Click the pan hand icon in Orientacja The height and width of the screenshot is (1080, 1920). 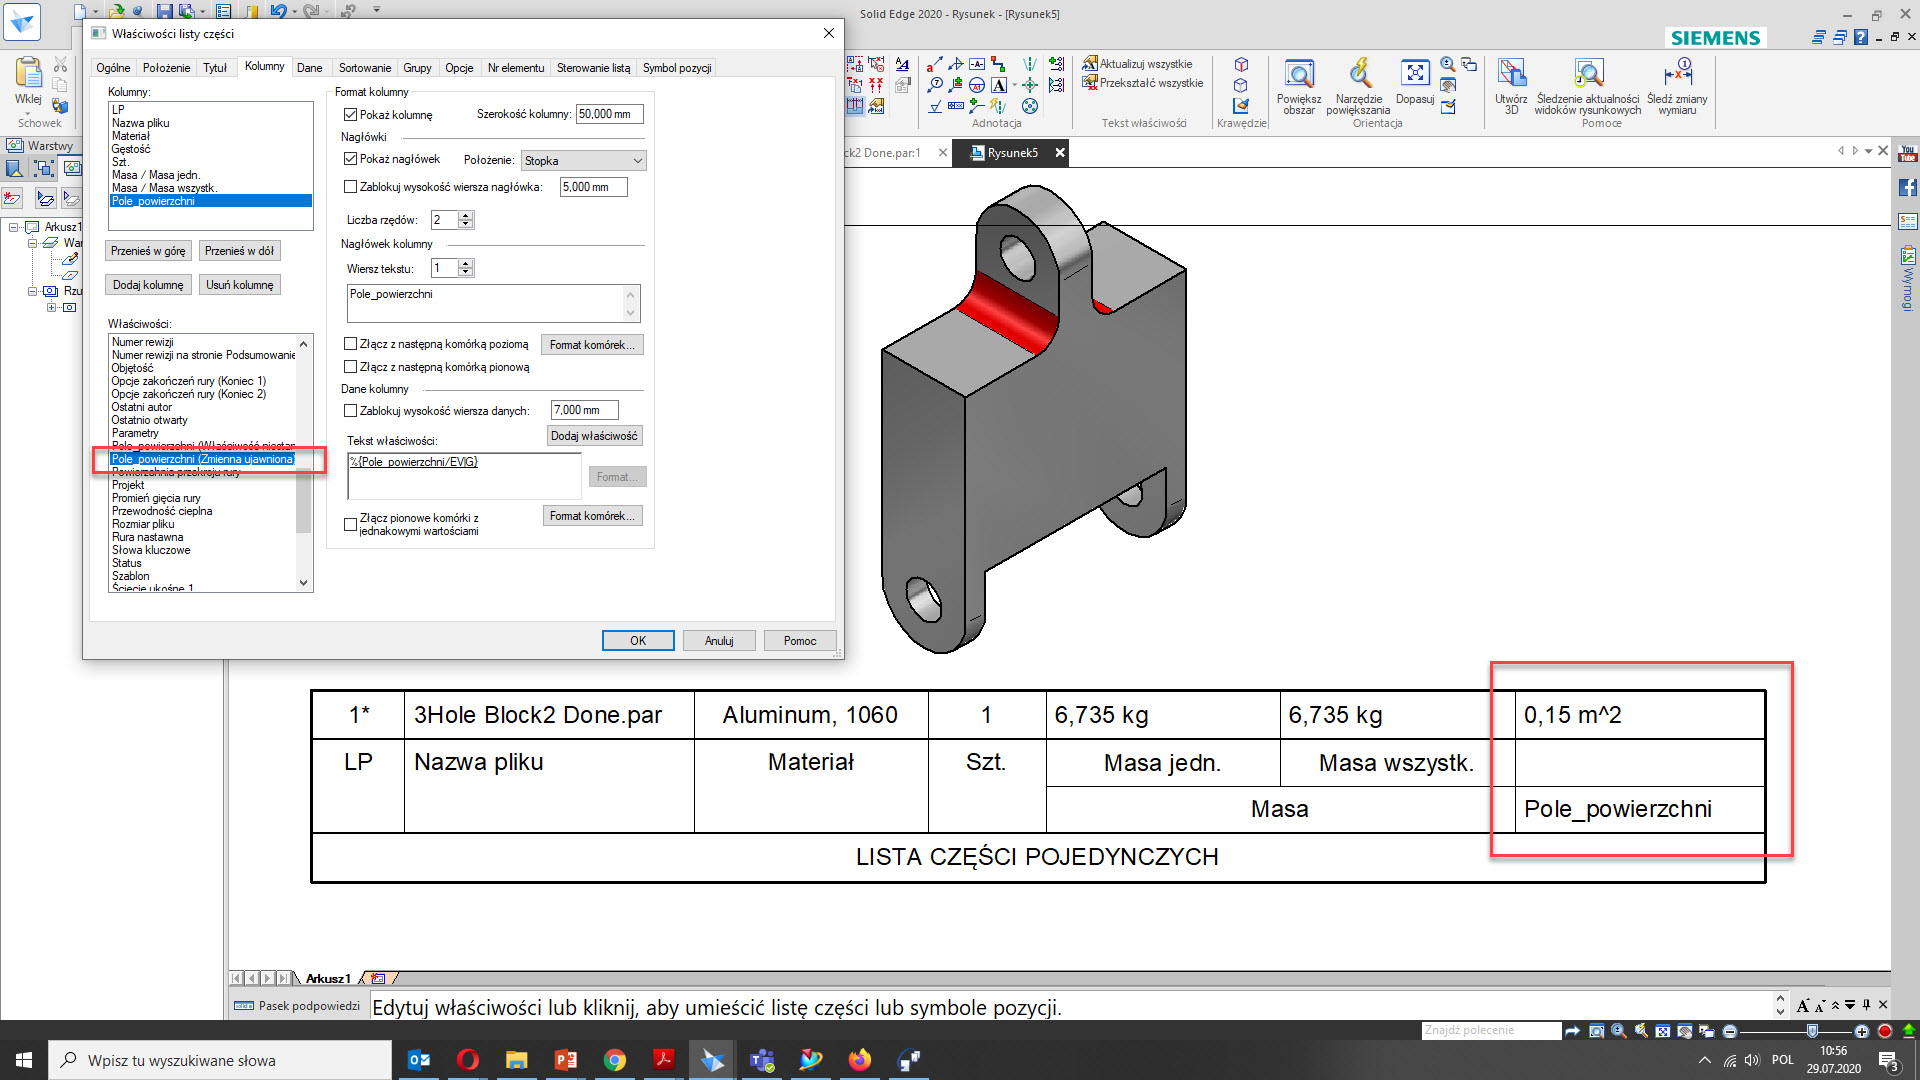click(x=1448, y=85)
